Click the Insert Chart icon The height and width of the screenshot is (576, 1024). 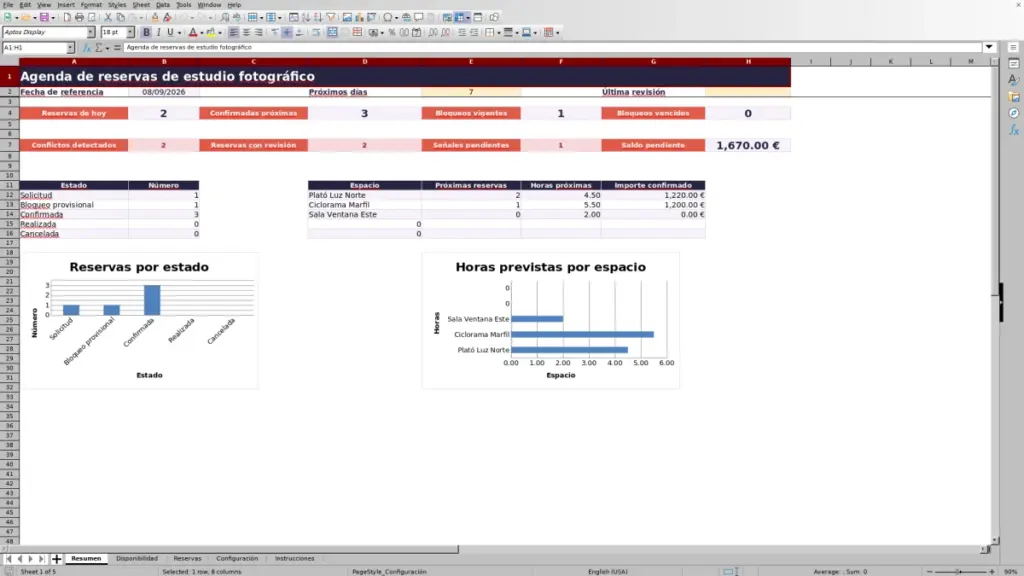359,18
